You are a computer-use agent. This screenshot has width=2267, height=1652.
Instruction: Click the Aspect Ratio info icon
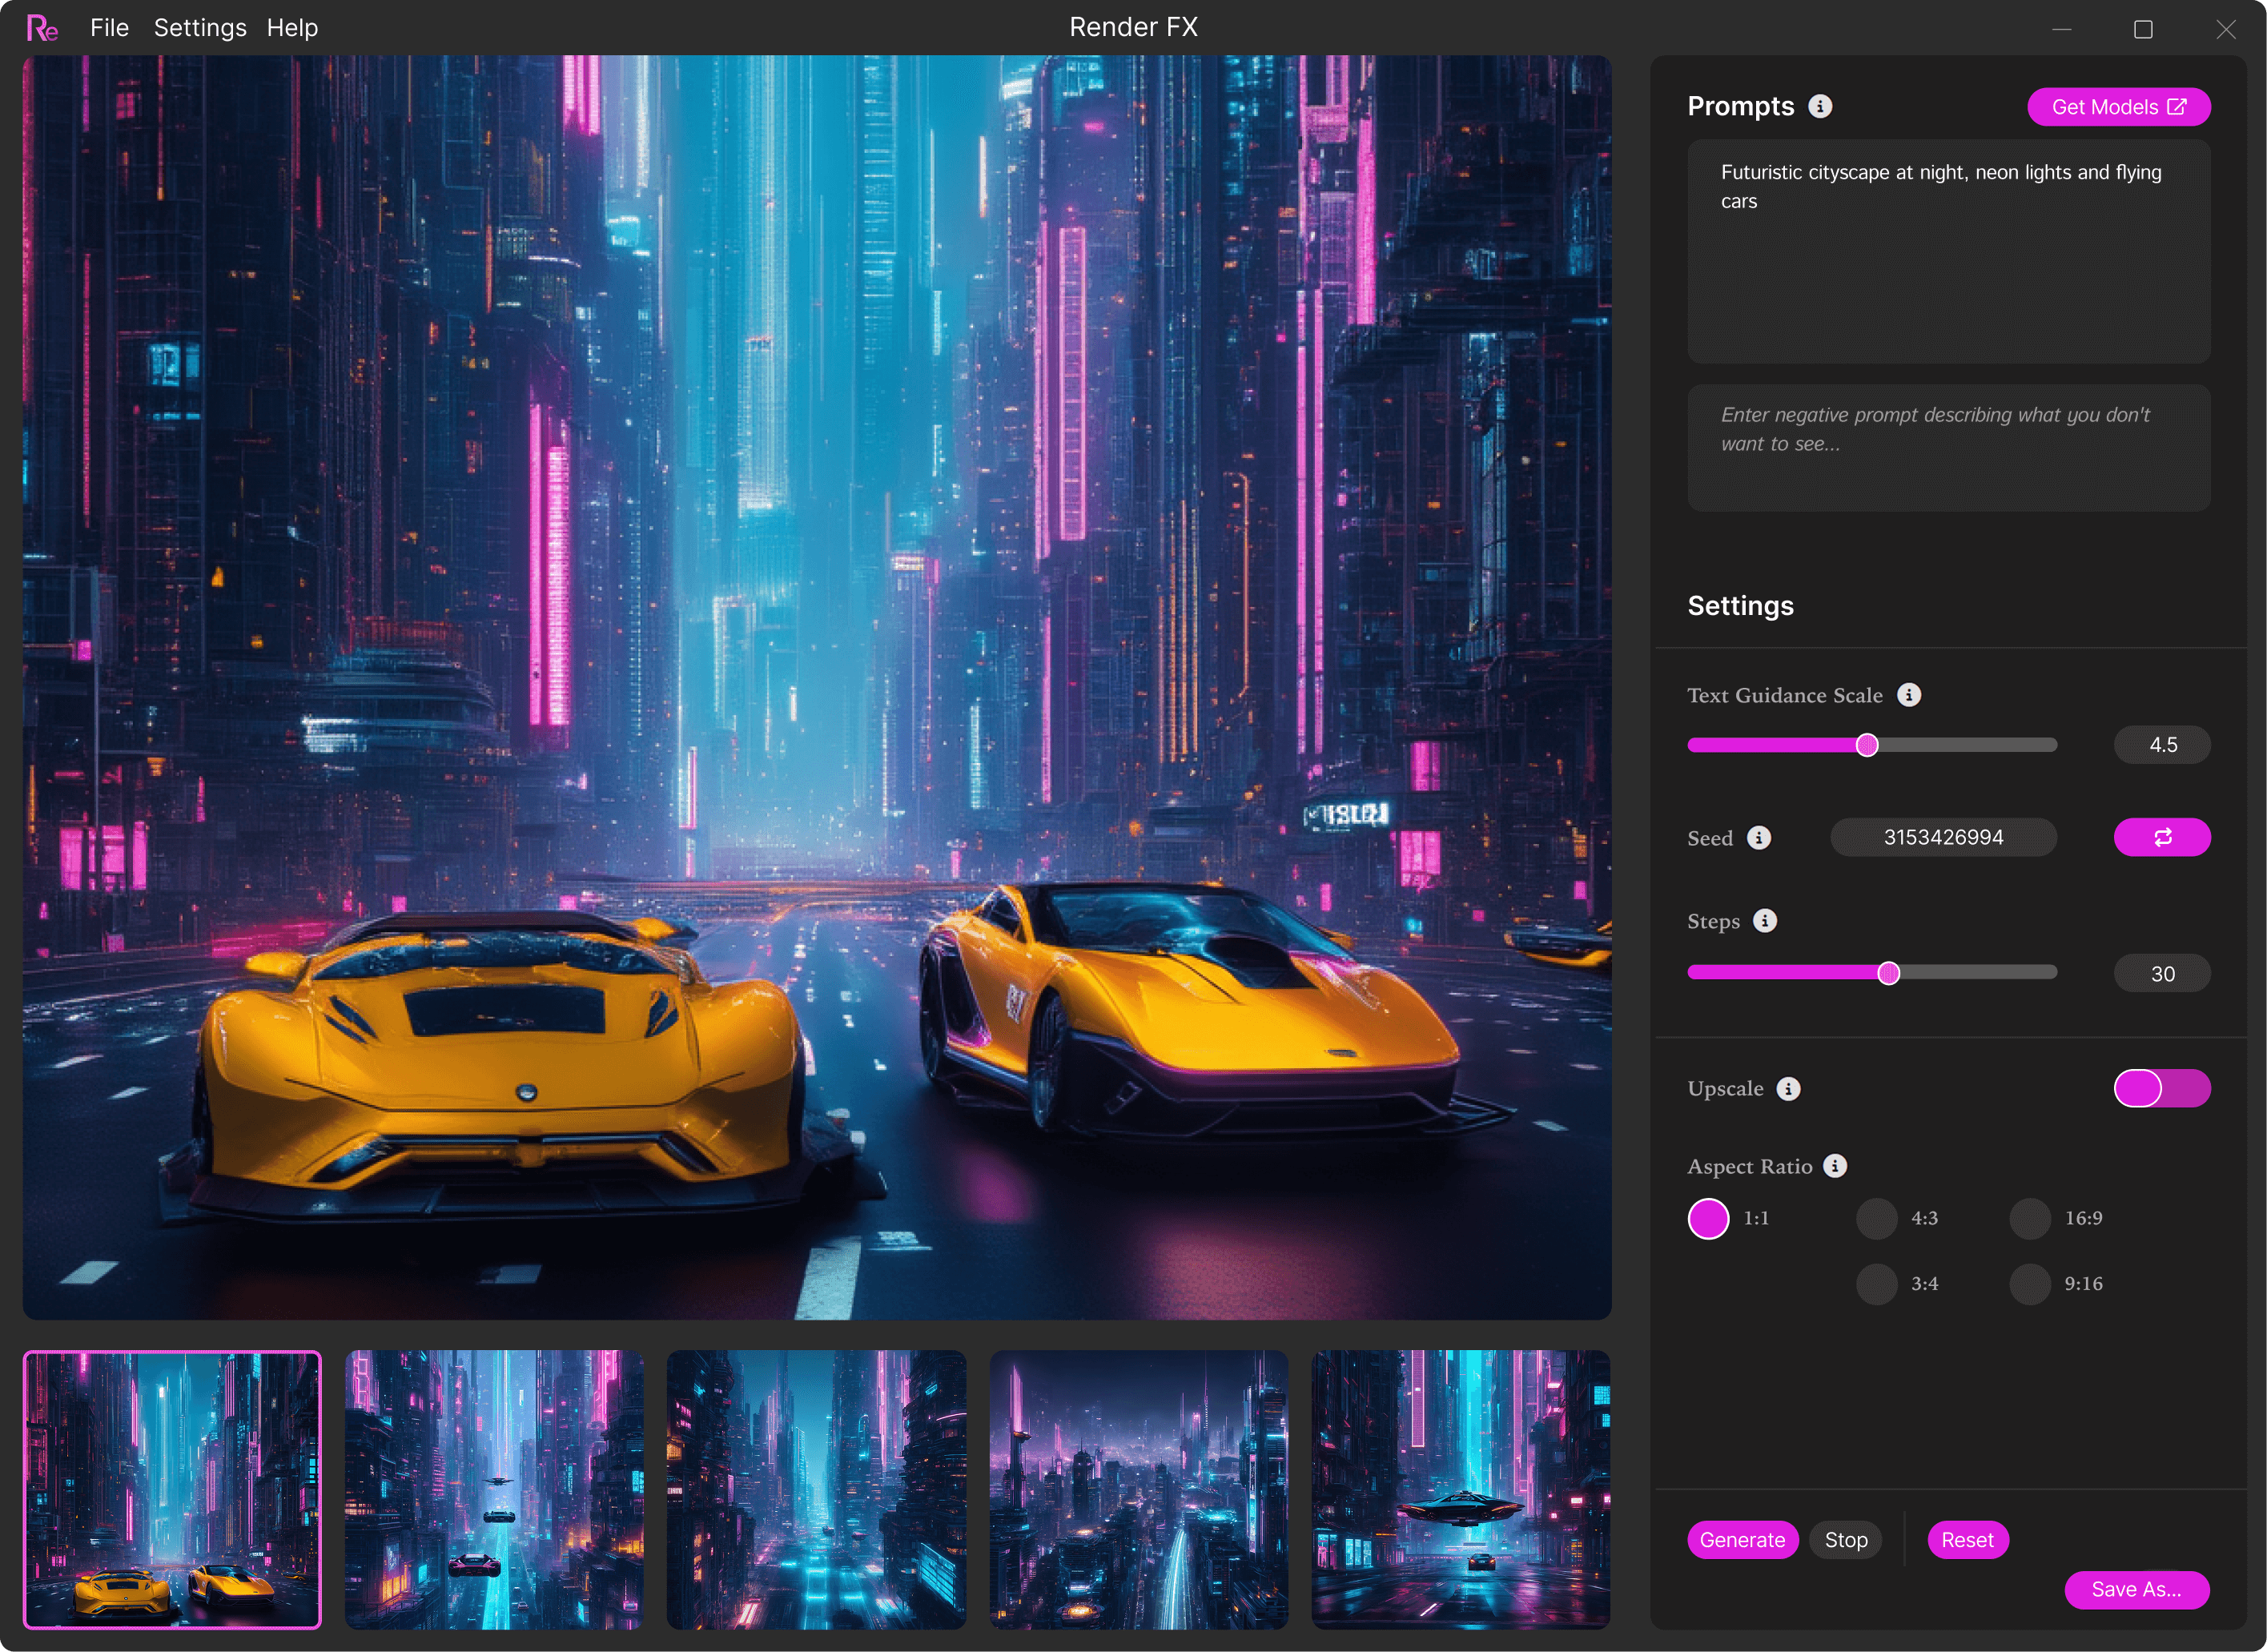1836,1165
